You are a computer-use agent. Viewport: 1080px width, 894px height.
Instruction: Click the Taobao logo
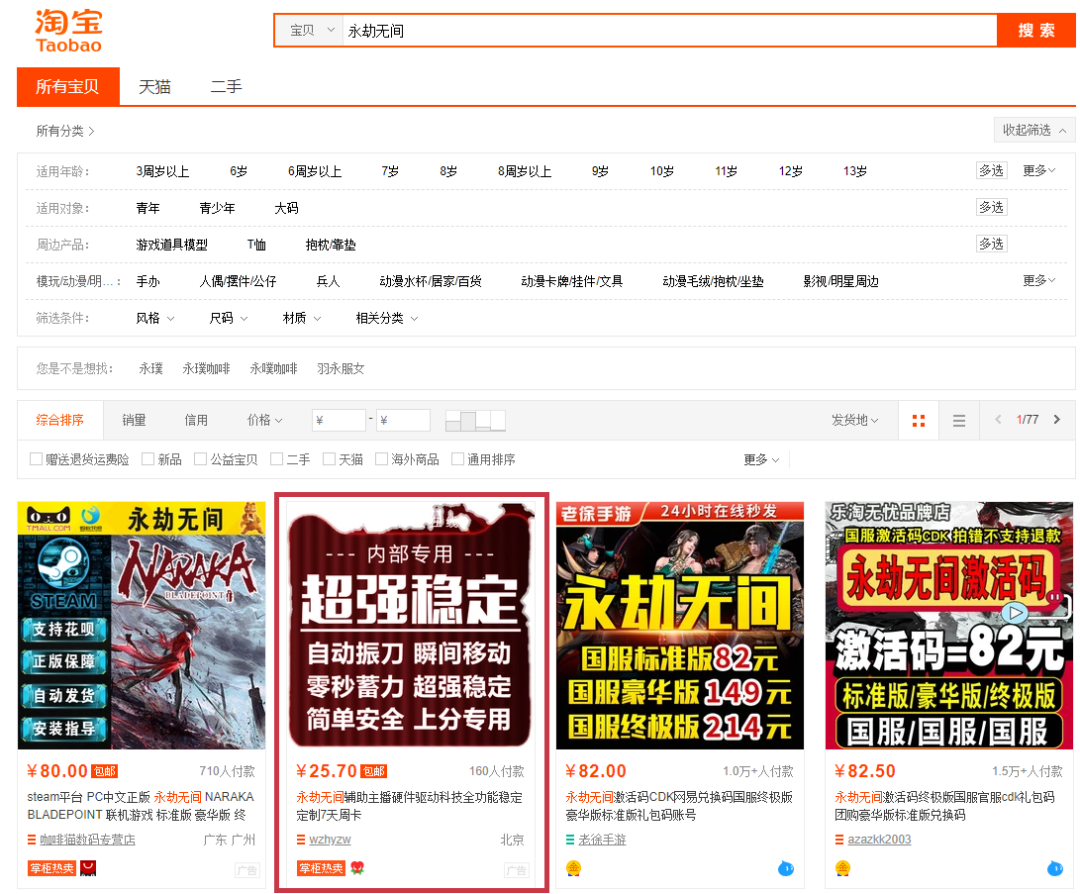click(x=68, y=31)
